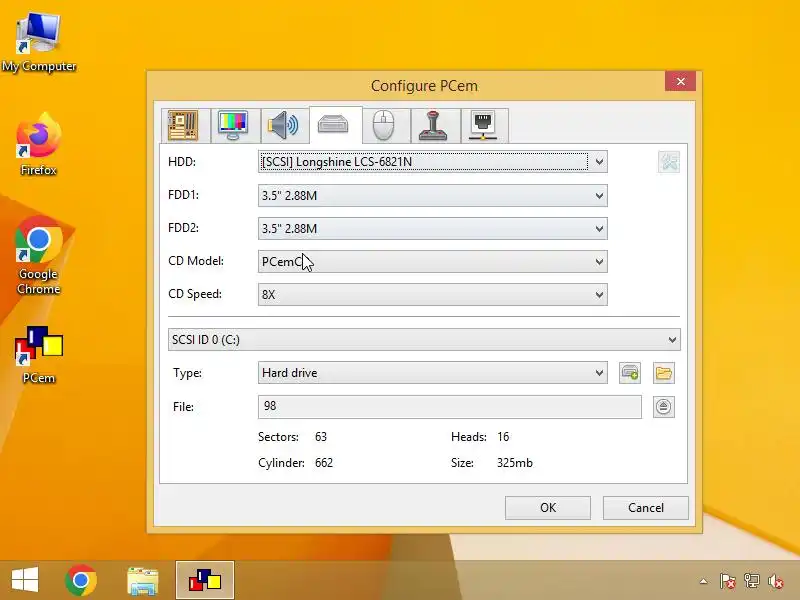800x600 pixels.
Task: Open the joystick settings tab
Action: (x=433, y=126)
